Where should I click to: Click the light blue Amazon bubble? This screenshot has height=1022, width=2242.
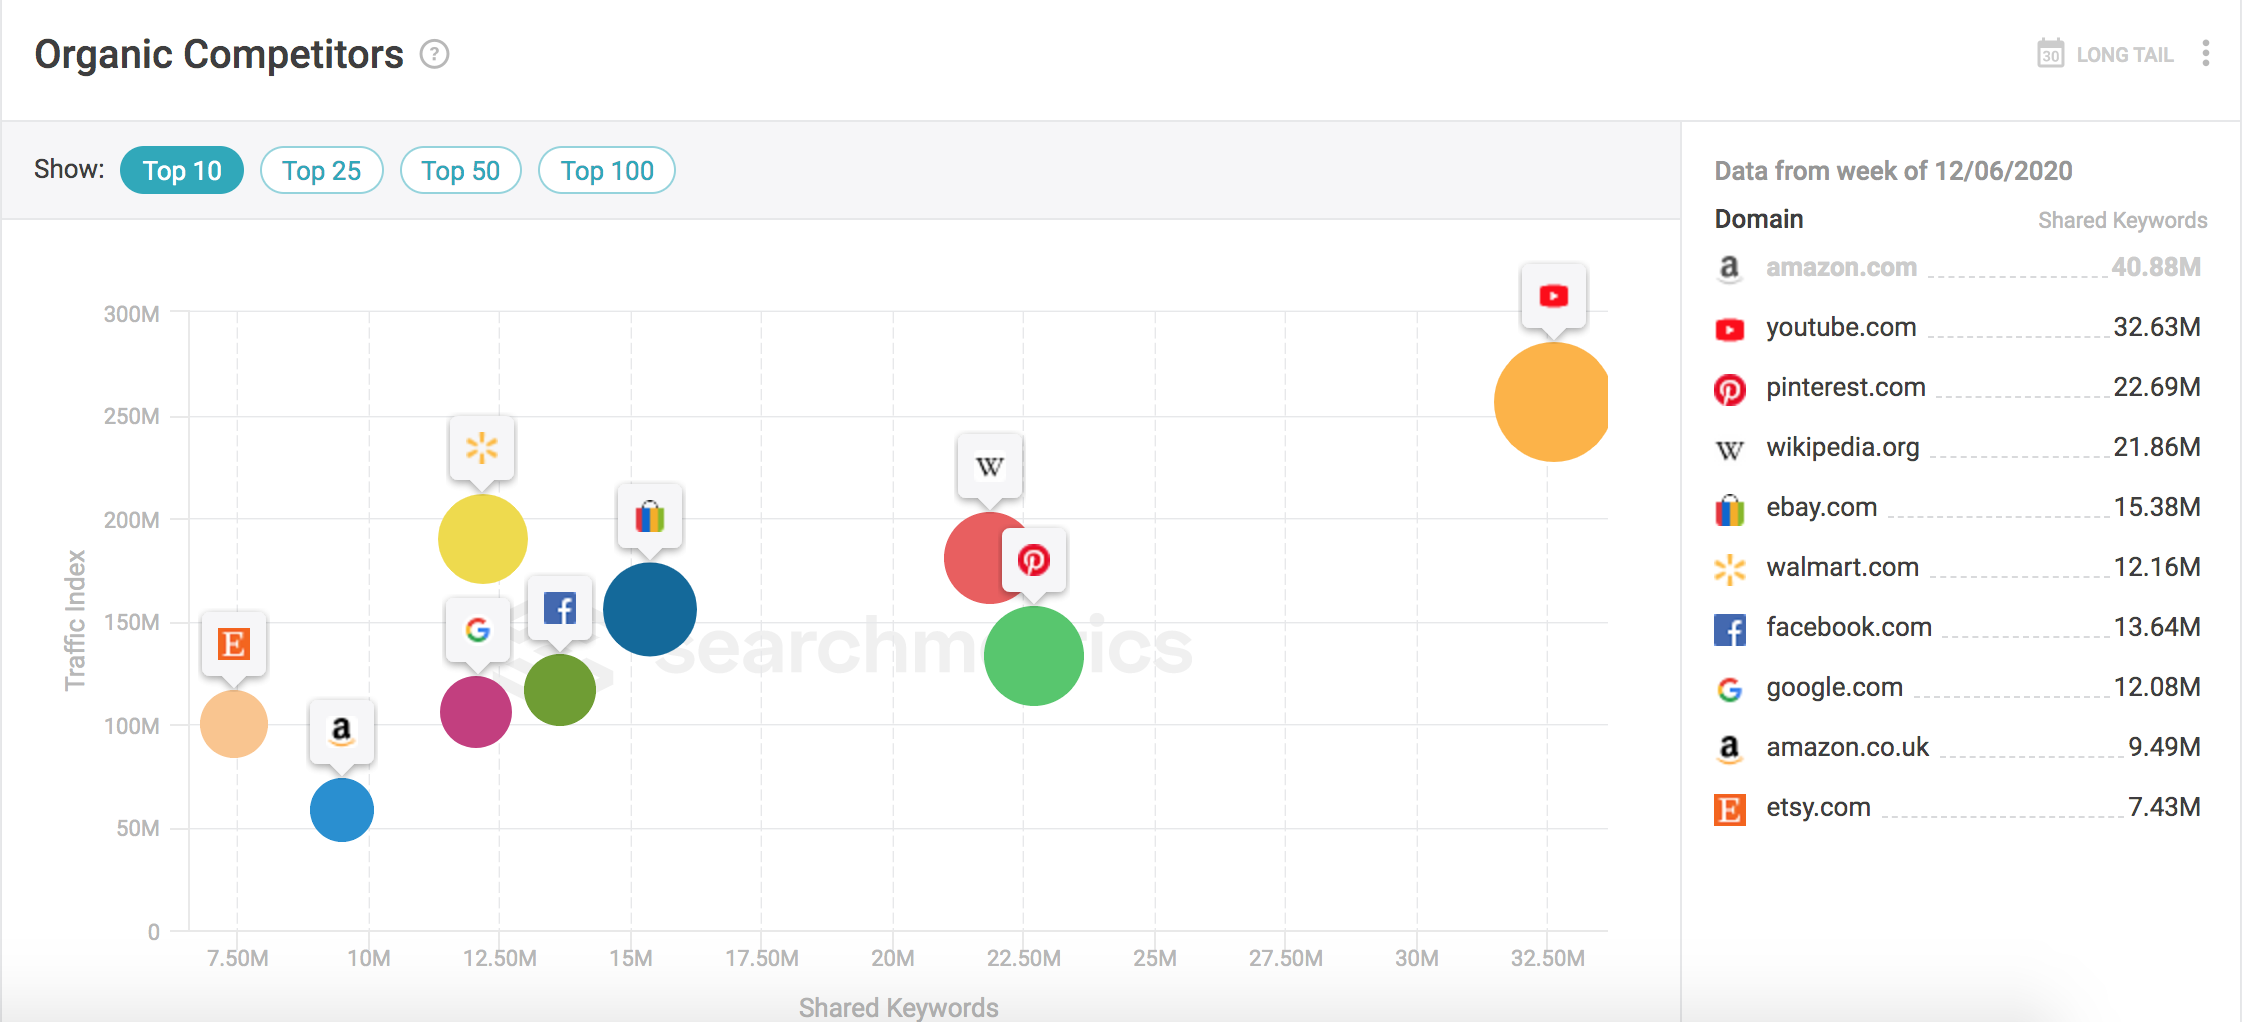tap(342, 810)
